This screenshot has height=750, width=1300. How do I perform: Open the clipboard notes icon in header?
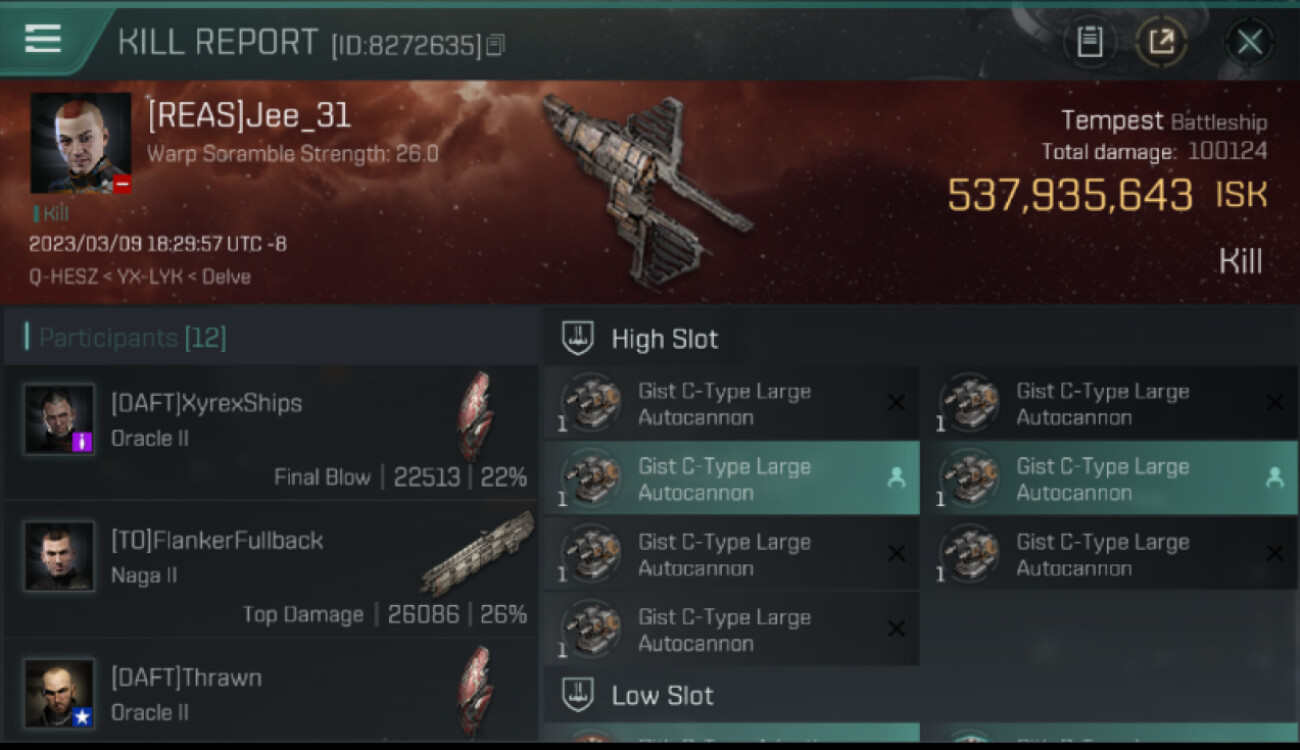tap(1089, 41)
